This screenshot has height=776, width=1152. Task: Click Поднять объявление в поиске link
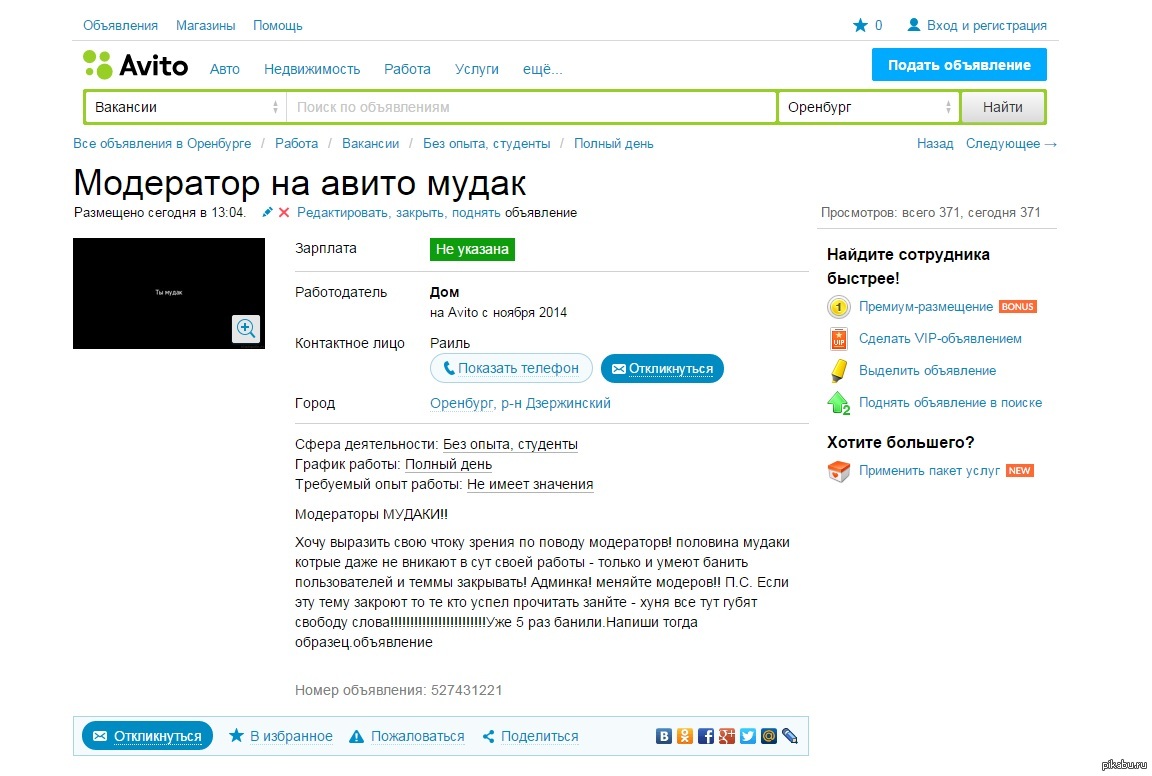(951, 403)
